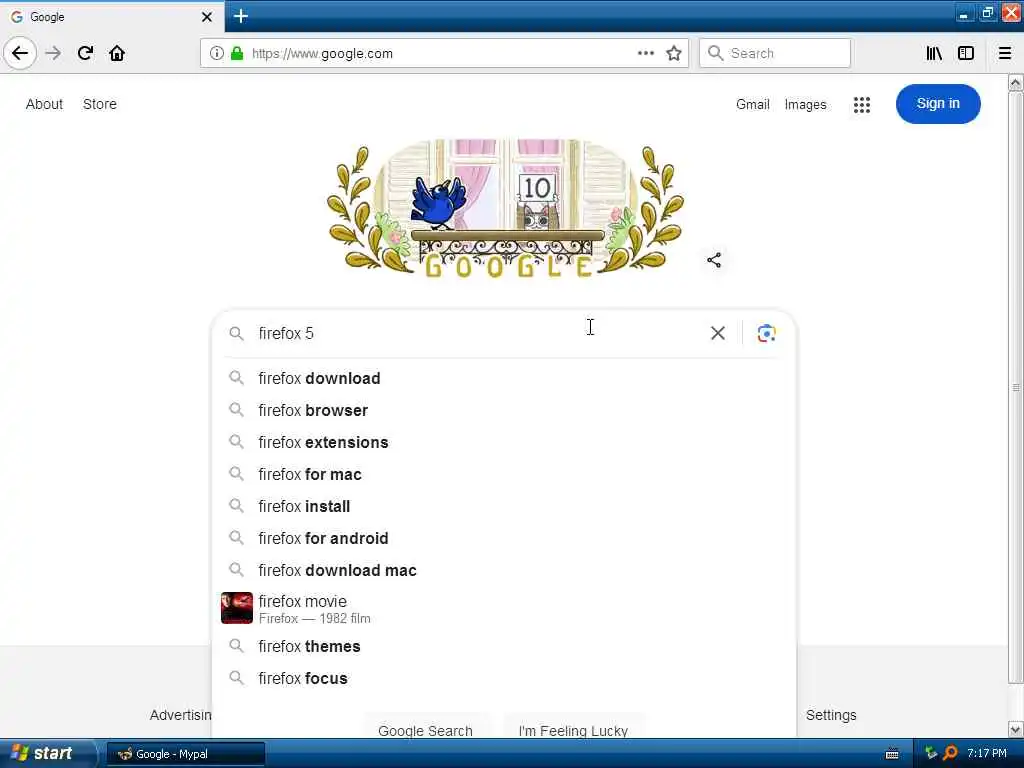The height and width of the screenshot is (768, 1024).
Task: Search by image with Google Lens
Action: pyautogui.click(x=766, y=333)
